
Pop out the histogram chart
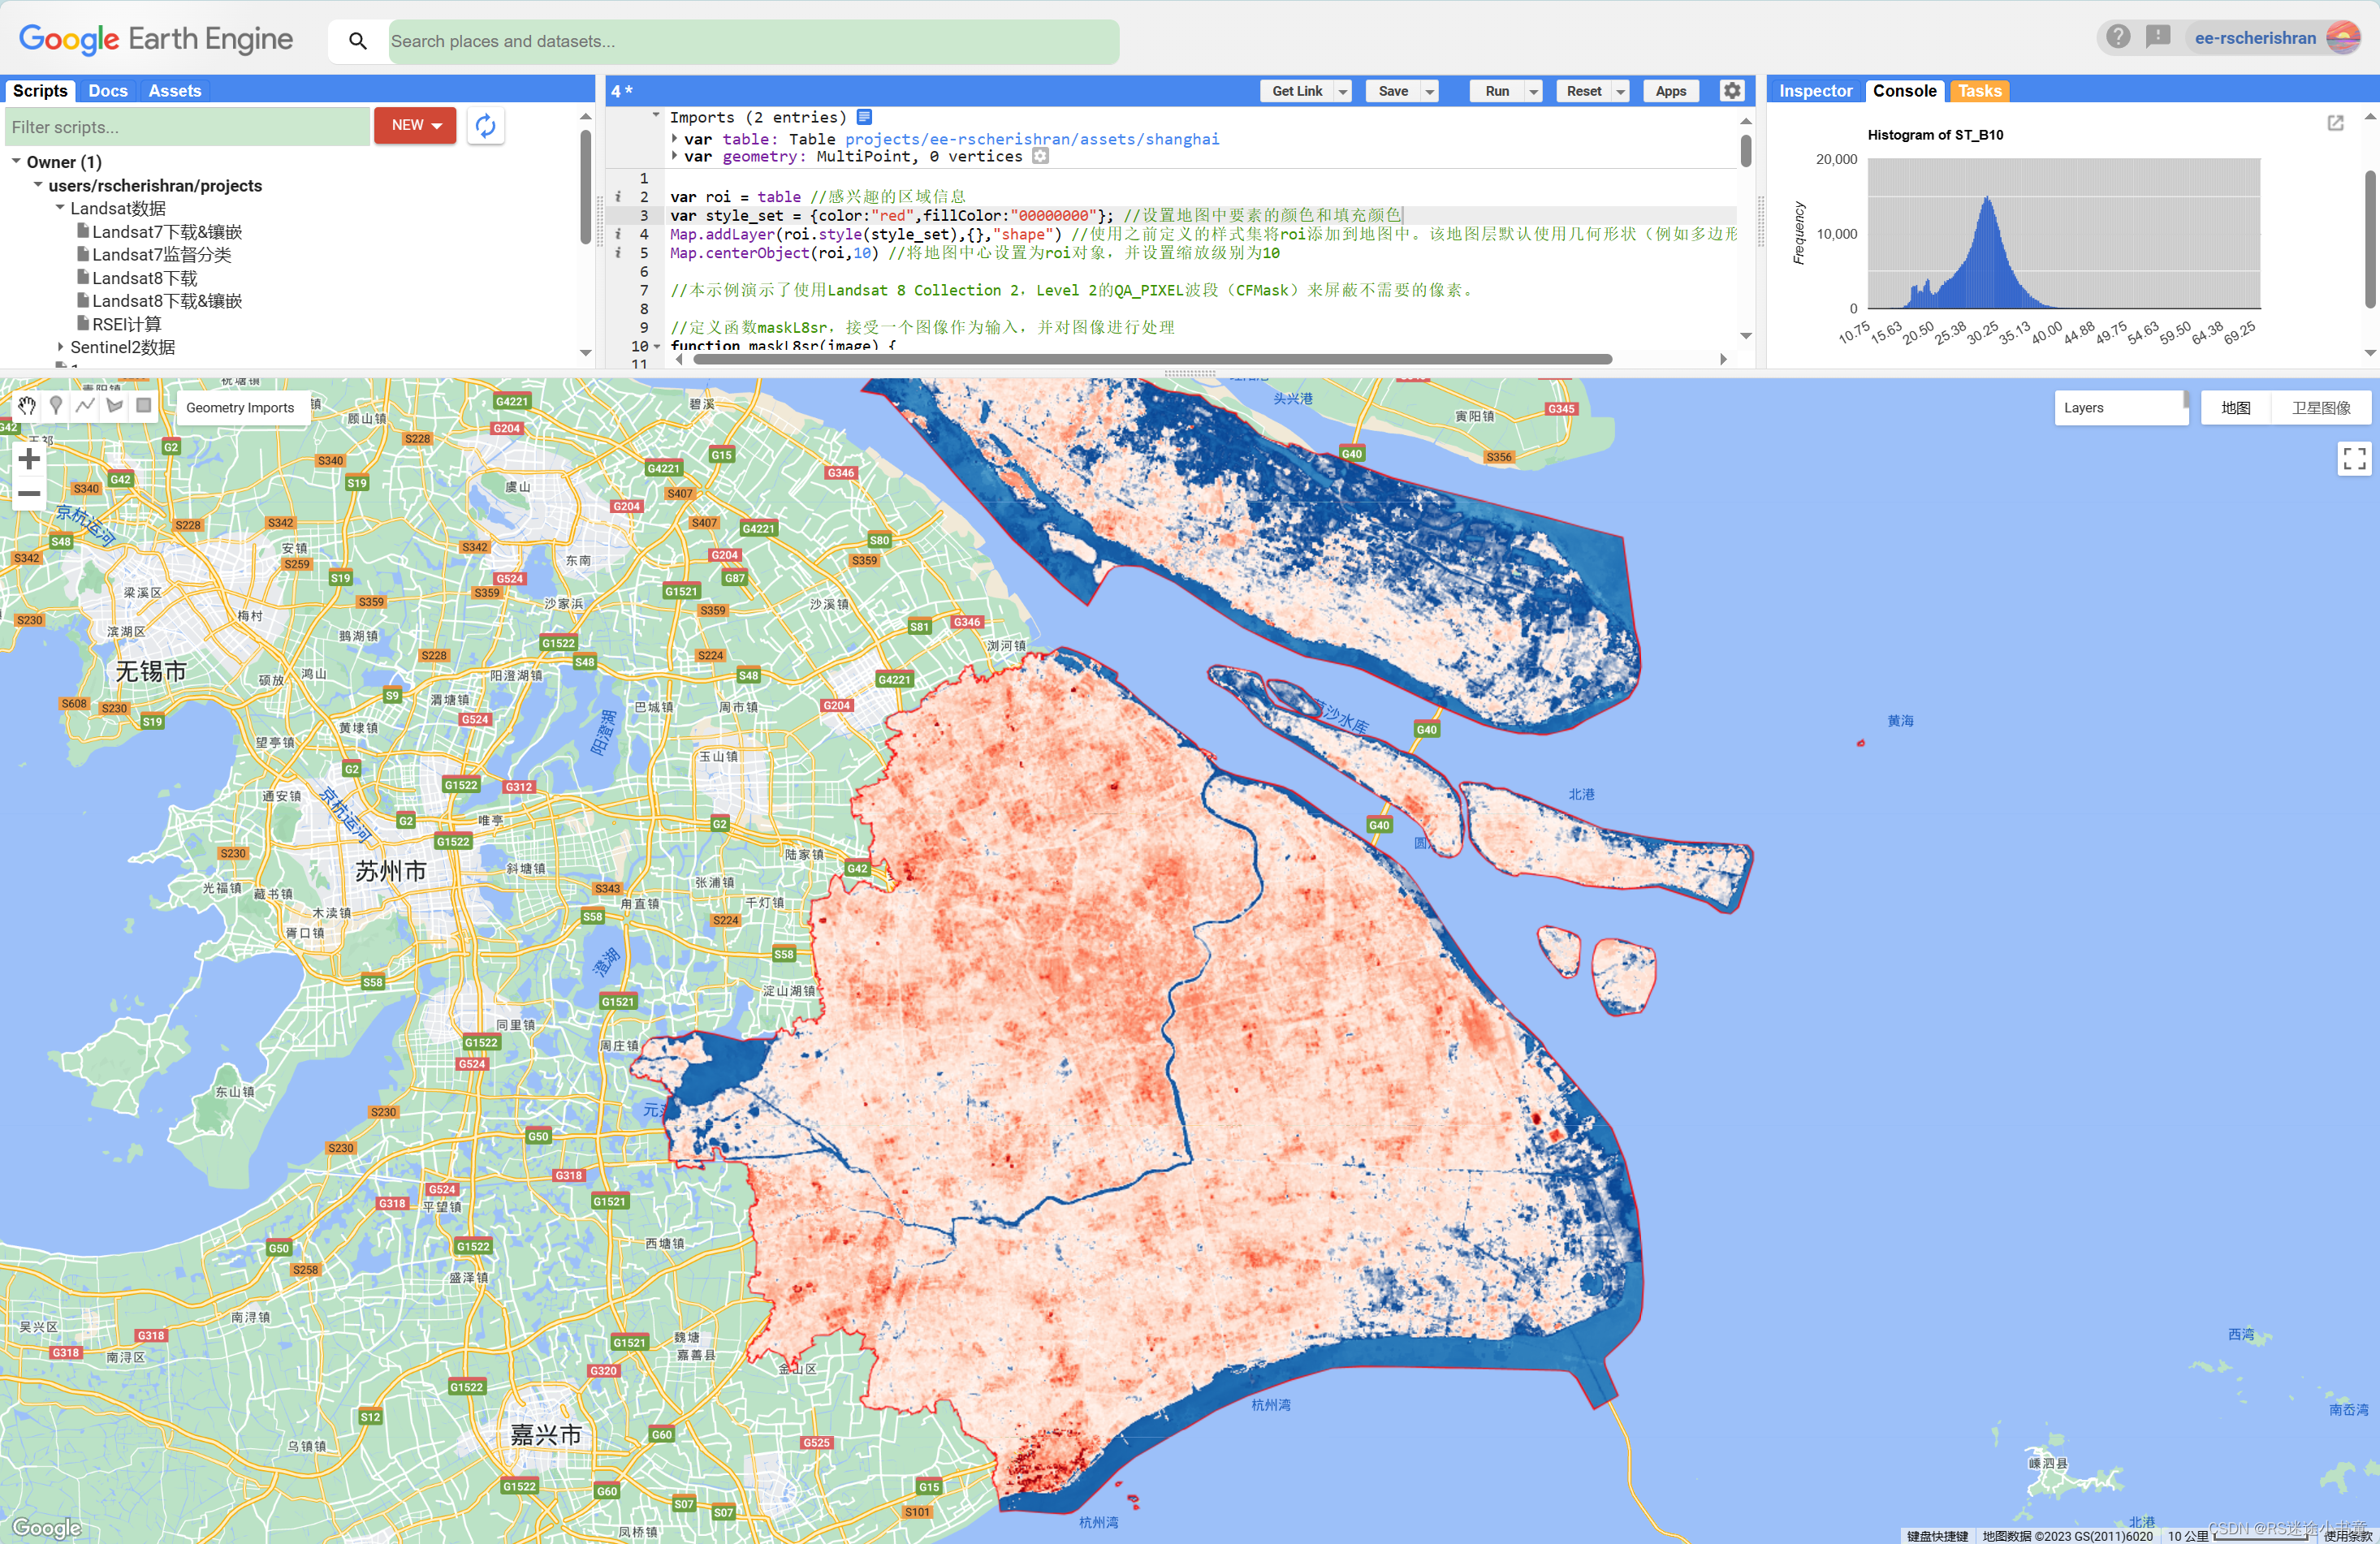tap(2335, 123)
